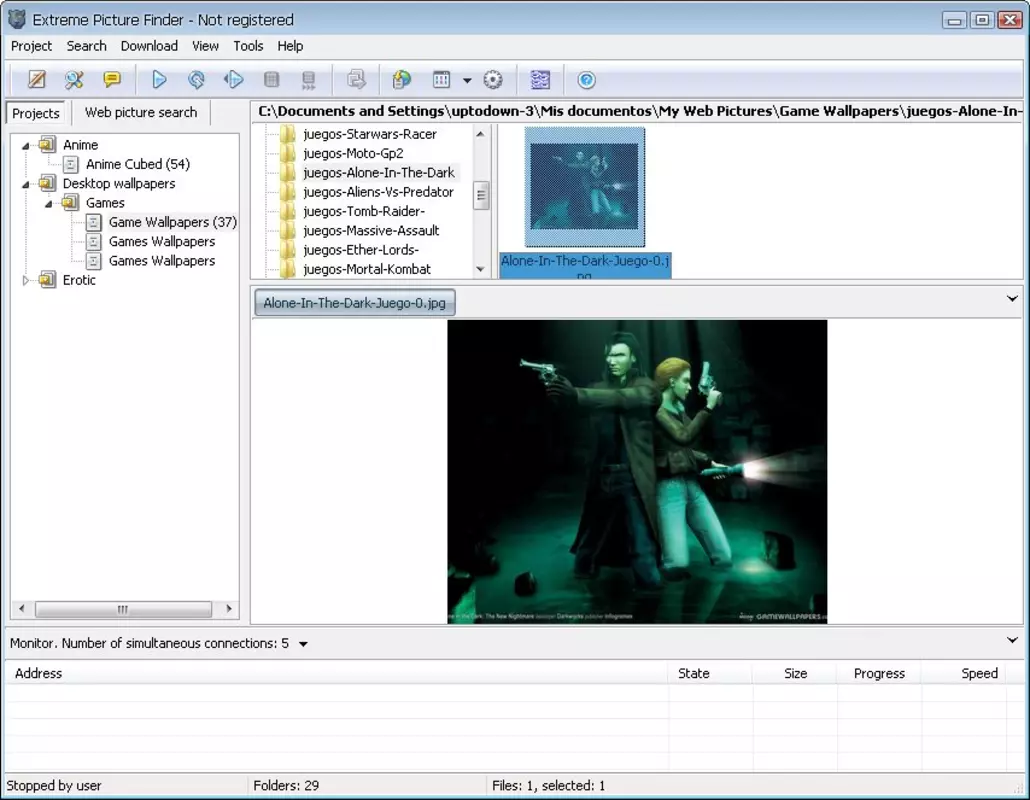Click the thumbnail view mode icon

tap(441, 80)
